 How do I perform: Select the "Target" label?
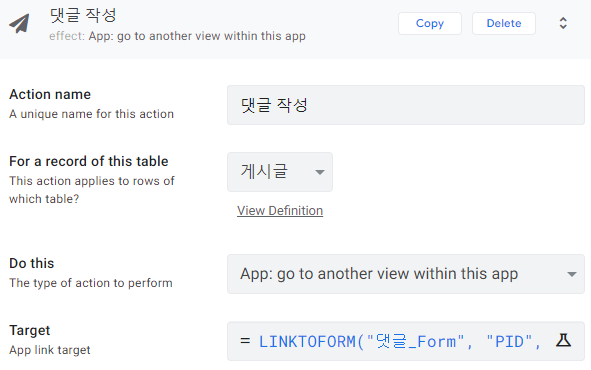pyautogui.click(x=29, y=330)
